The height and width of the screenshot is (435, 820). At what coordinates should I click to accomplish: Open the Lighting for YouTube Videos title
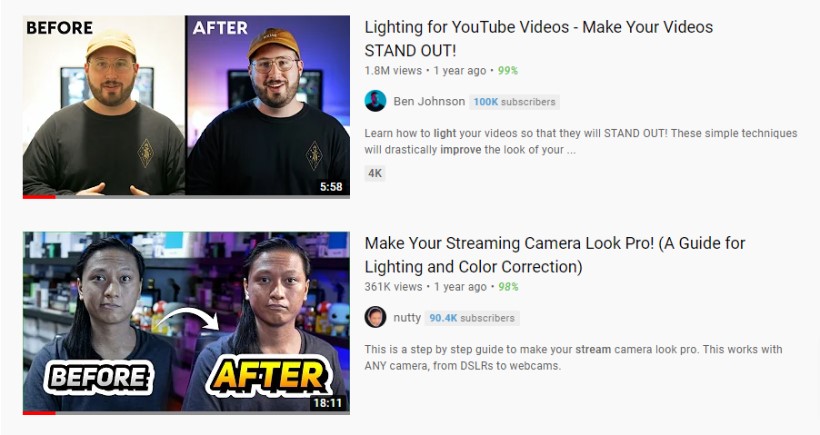click(539, 39)
